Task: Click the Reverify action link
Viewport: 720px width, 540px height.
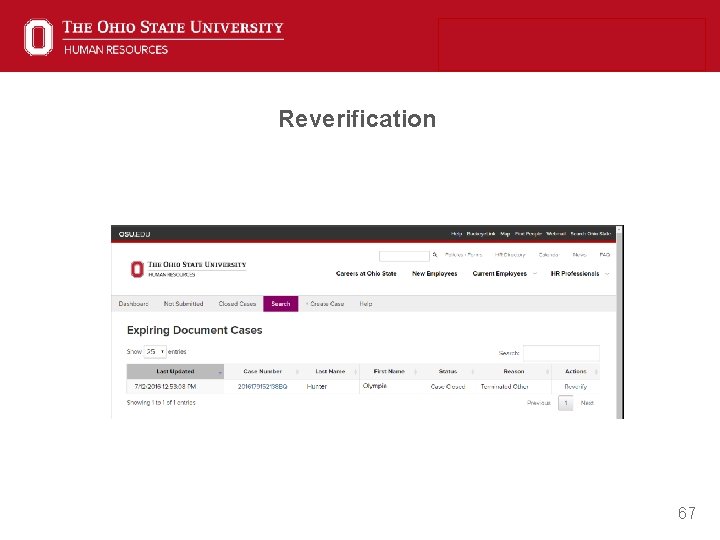Action: [575, 387]
